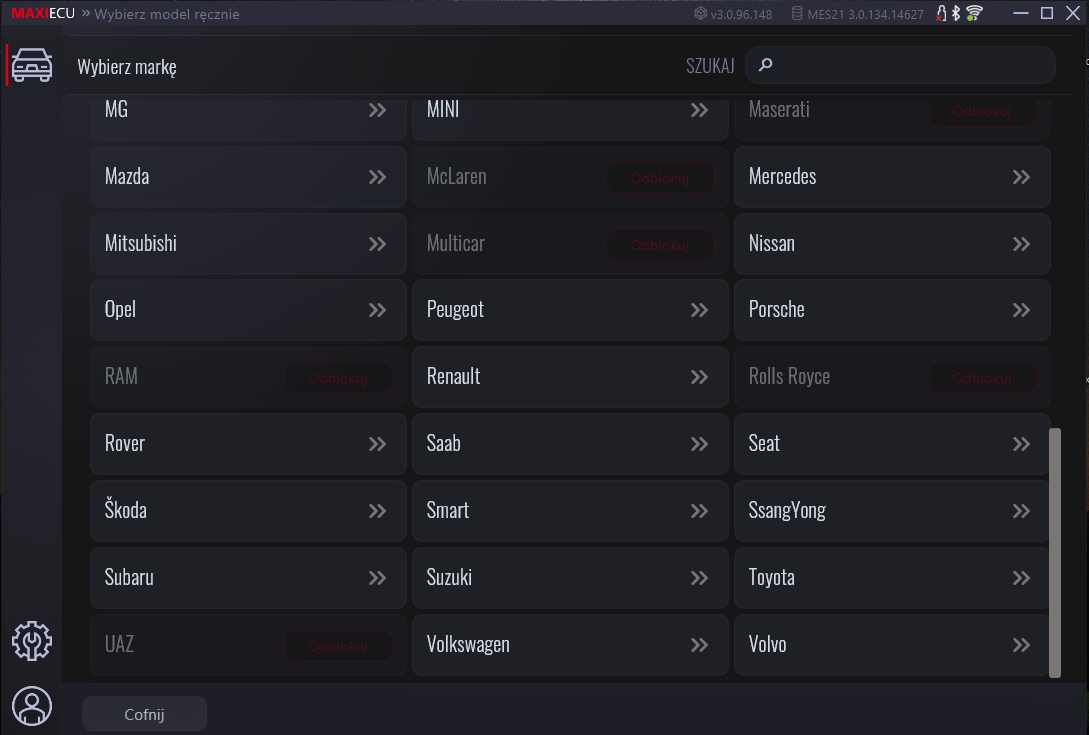Click the software version cube icon
Image resolution: width=1089 pixels, height=735 pixels.
[701, 13]
